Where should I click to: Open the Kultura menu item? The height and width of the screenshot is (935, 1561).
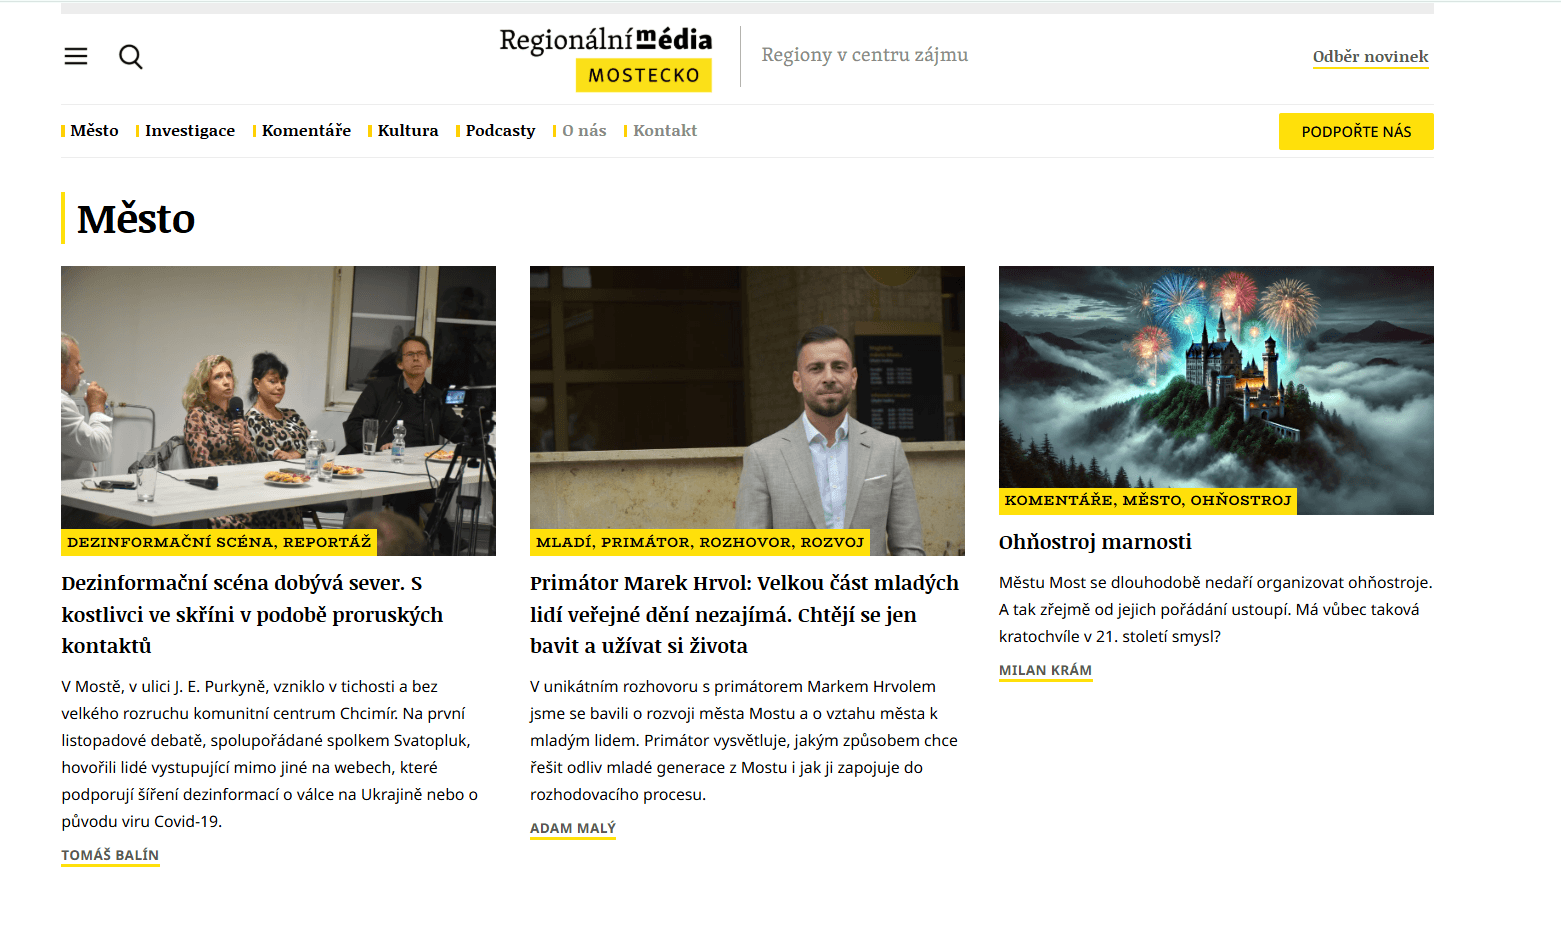point(407,131)
